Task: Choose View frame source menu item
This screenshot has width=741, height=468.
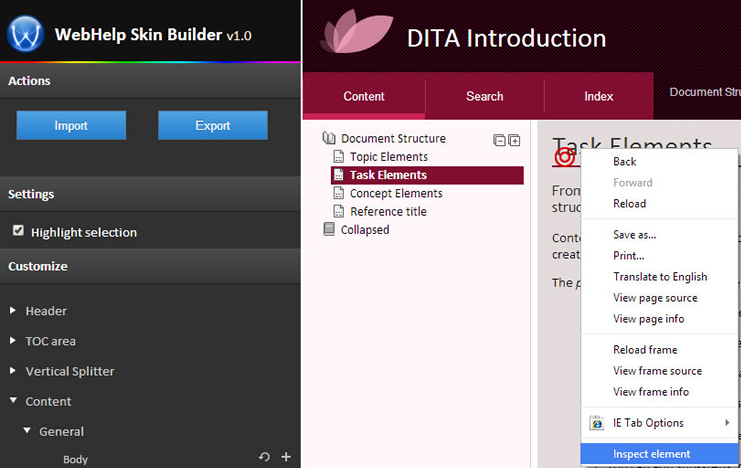Action: [x=659, y=371]
